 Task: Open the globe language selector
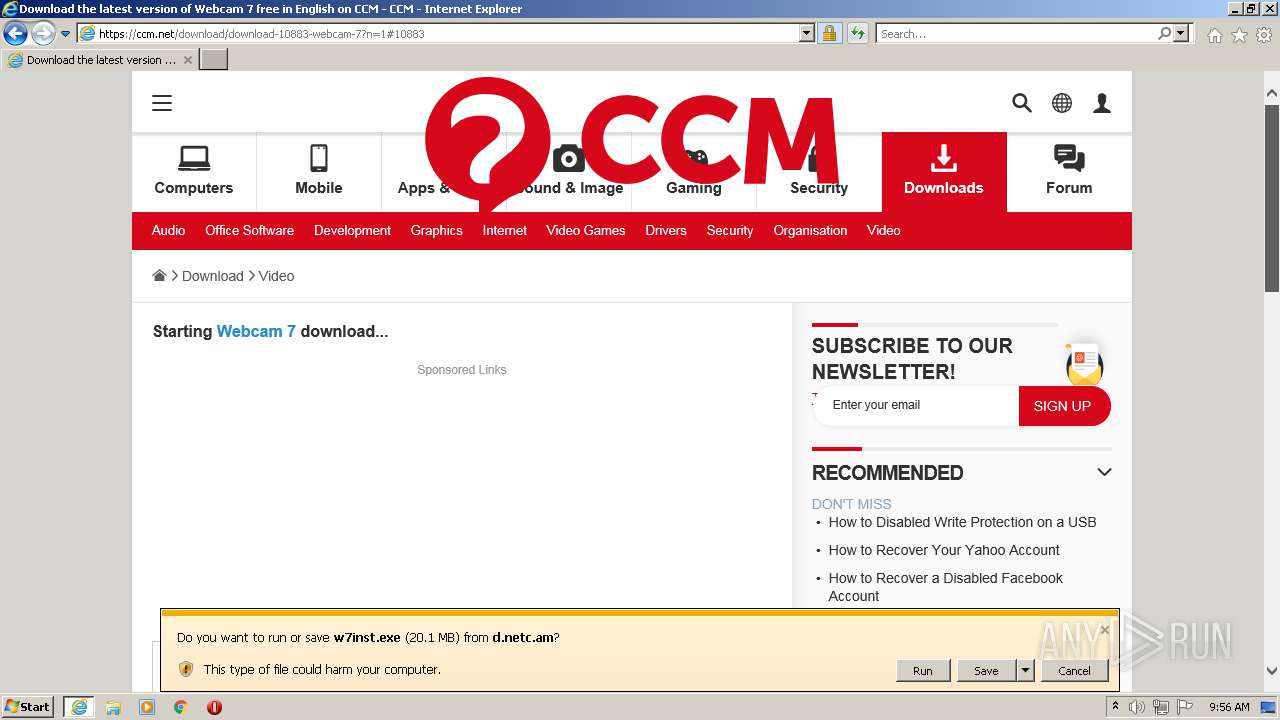[1062, 103]
